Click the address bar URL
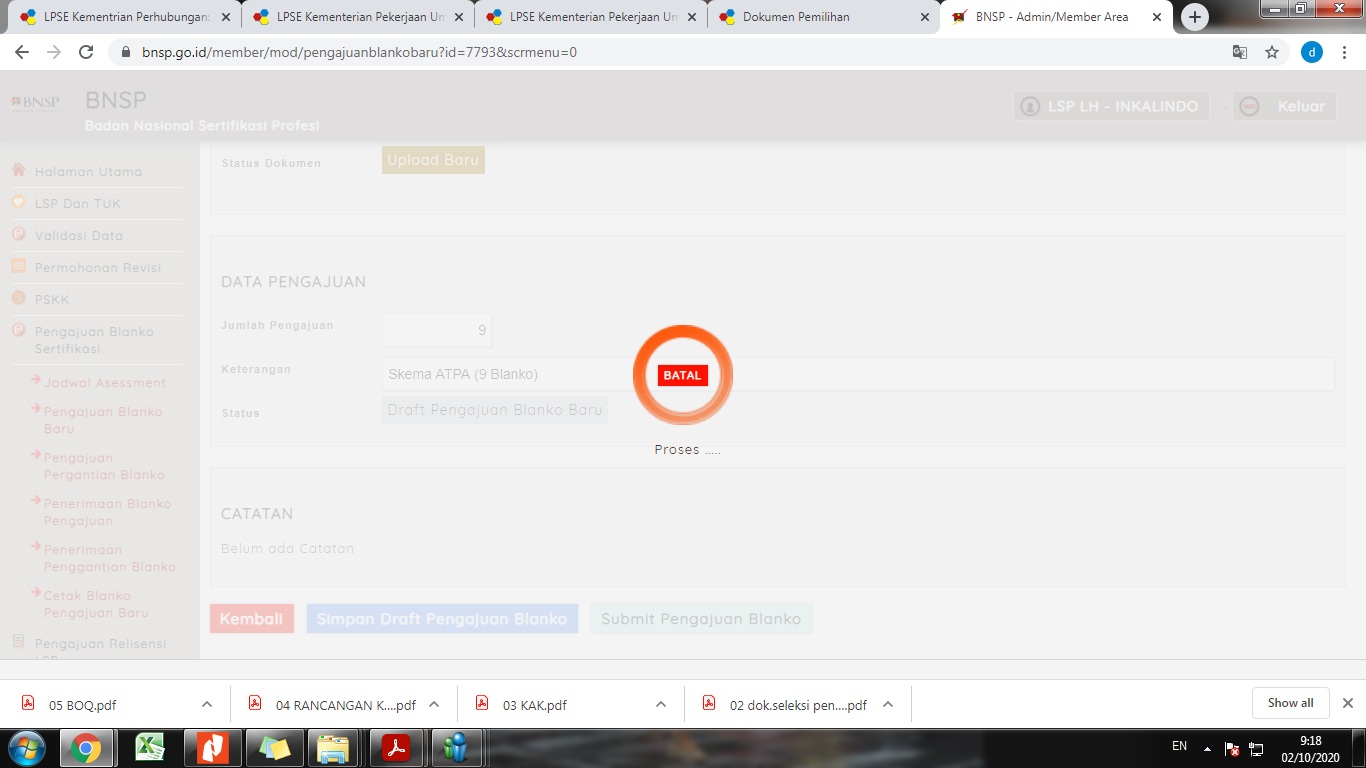1366x768 pixels. point(359,52)
